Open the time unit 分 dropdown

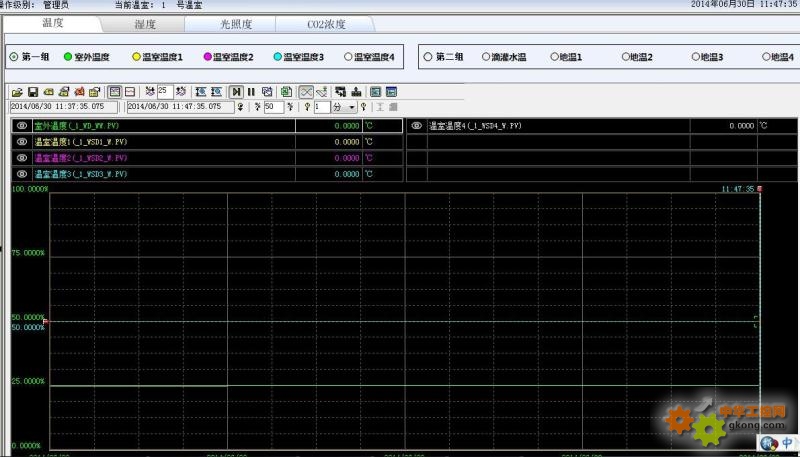pos(351,107)
